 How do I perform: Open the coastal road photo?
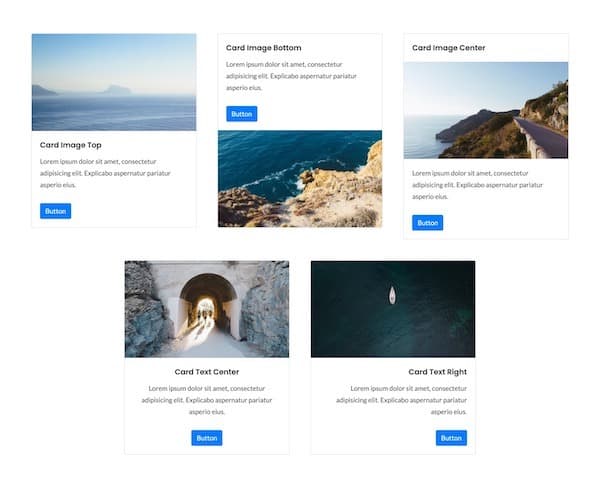click(x=485, y=110)
